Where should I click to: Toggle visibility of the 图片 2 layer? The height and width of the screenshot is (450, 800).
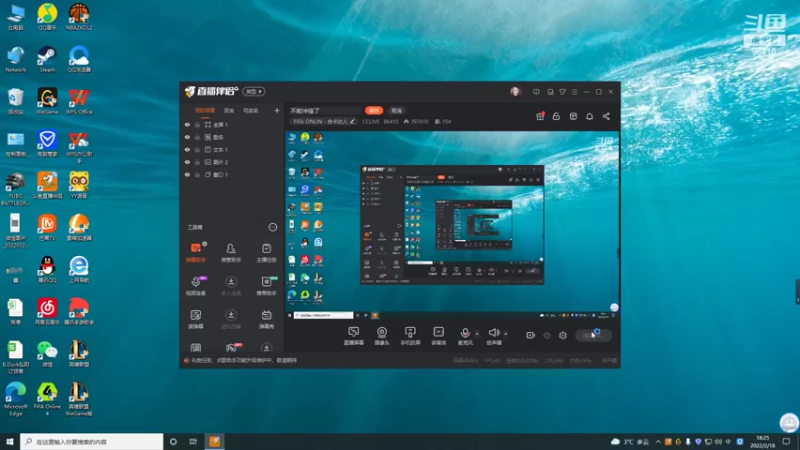click(x=187, y=162)
